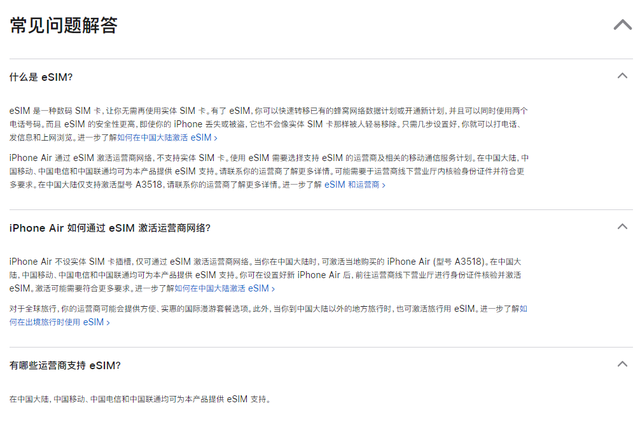Click the arrow after the first 如何在中国大陆激活 eSIM link
This screenshot has height=422, width=640.
click(x=215, y=137)
